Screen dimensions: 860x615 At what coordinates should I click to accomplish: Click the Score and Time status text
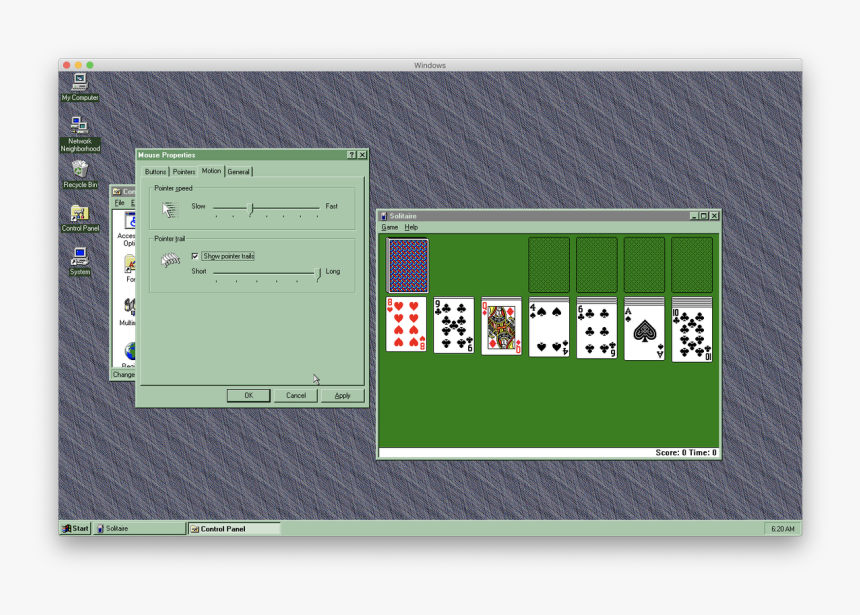(686, 453)
